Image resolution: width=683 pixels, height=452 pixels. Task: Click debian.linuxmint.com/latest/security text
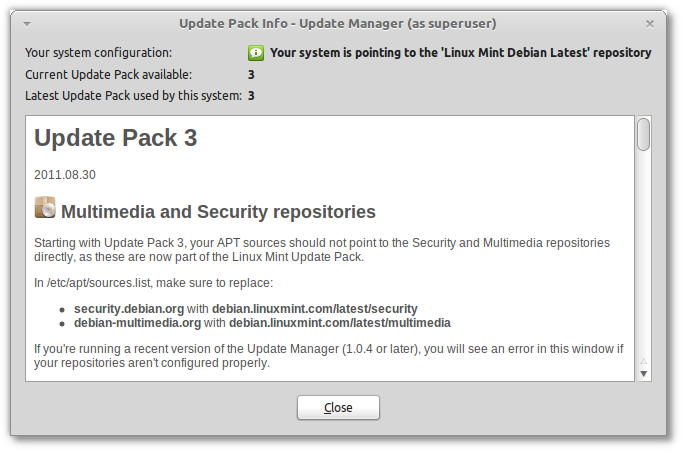tap(314, 309)
